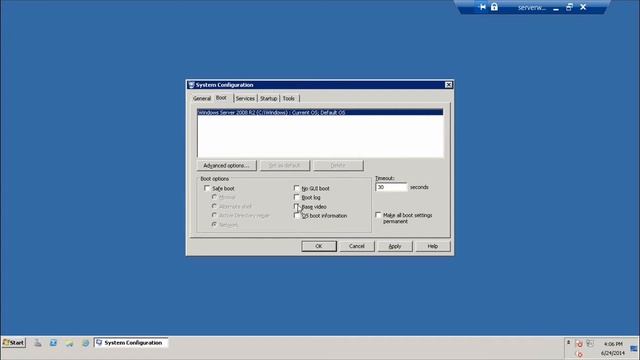Toggle Make all boot settings permanent
640x360 pixels.
click(378, 215)
